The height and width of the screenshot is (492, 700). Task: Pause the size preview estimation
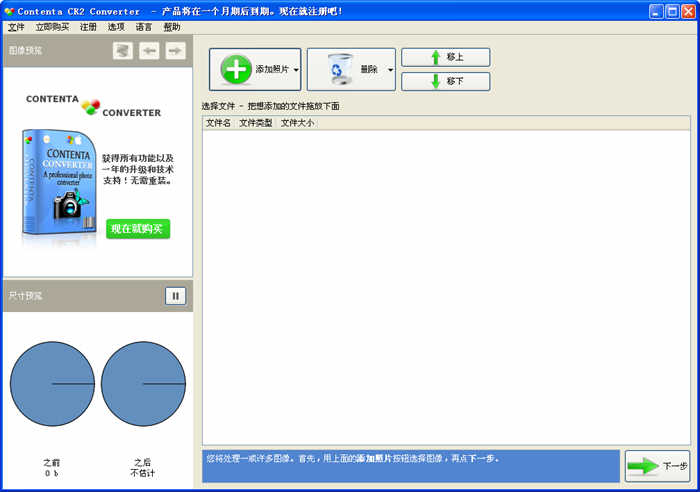175,296
